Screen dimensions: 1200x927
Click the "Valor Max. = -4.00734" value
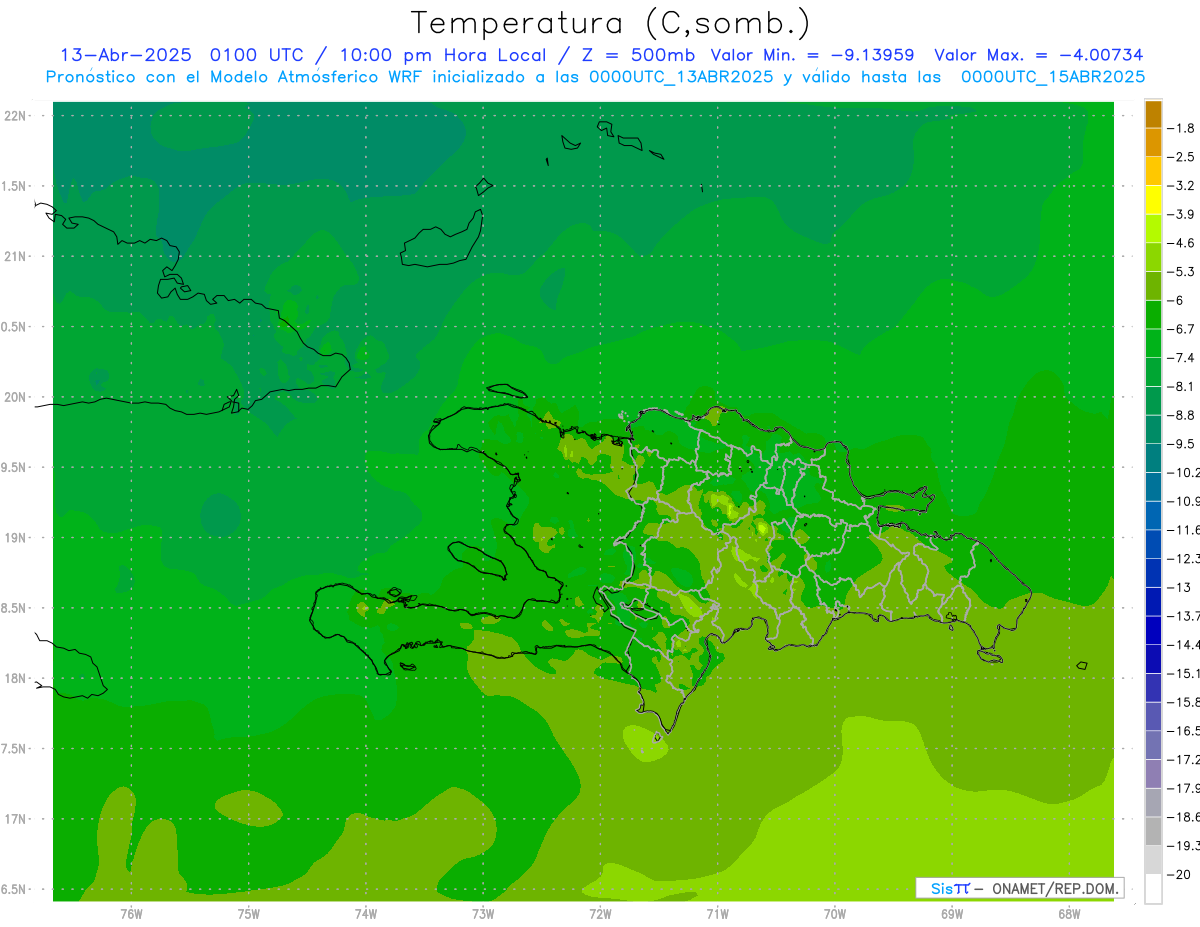(x=1039, y=55)
